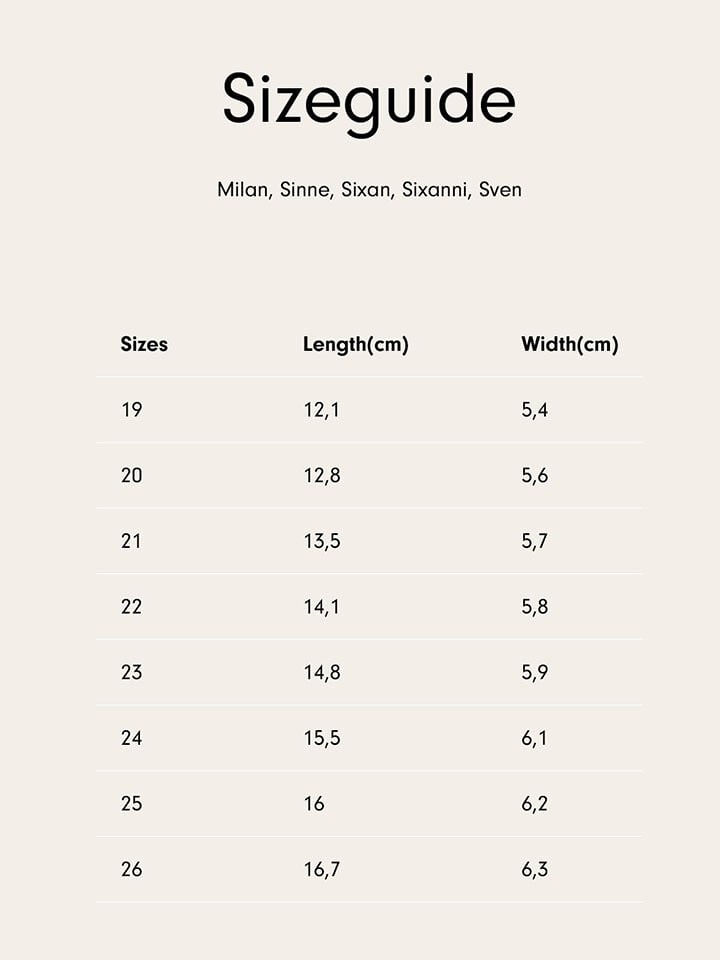Select the Length(cm) column header
This screenshot has width=720, height=960.
(x=355, y=344)
